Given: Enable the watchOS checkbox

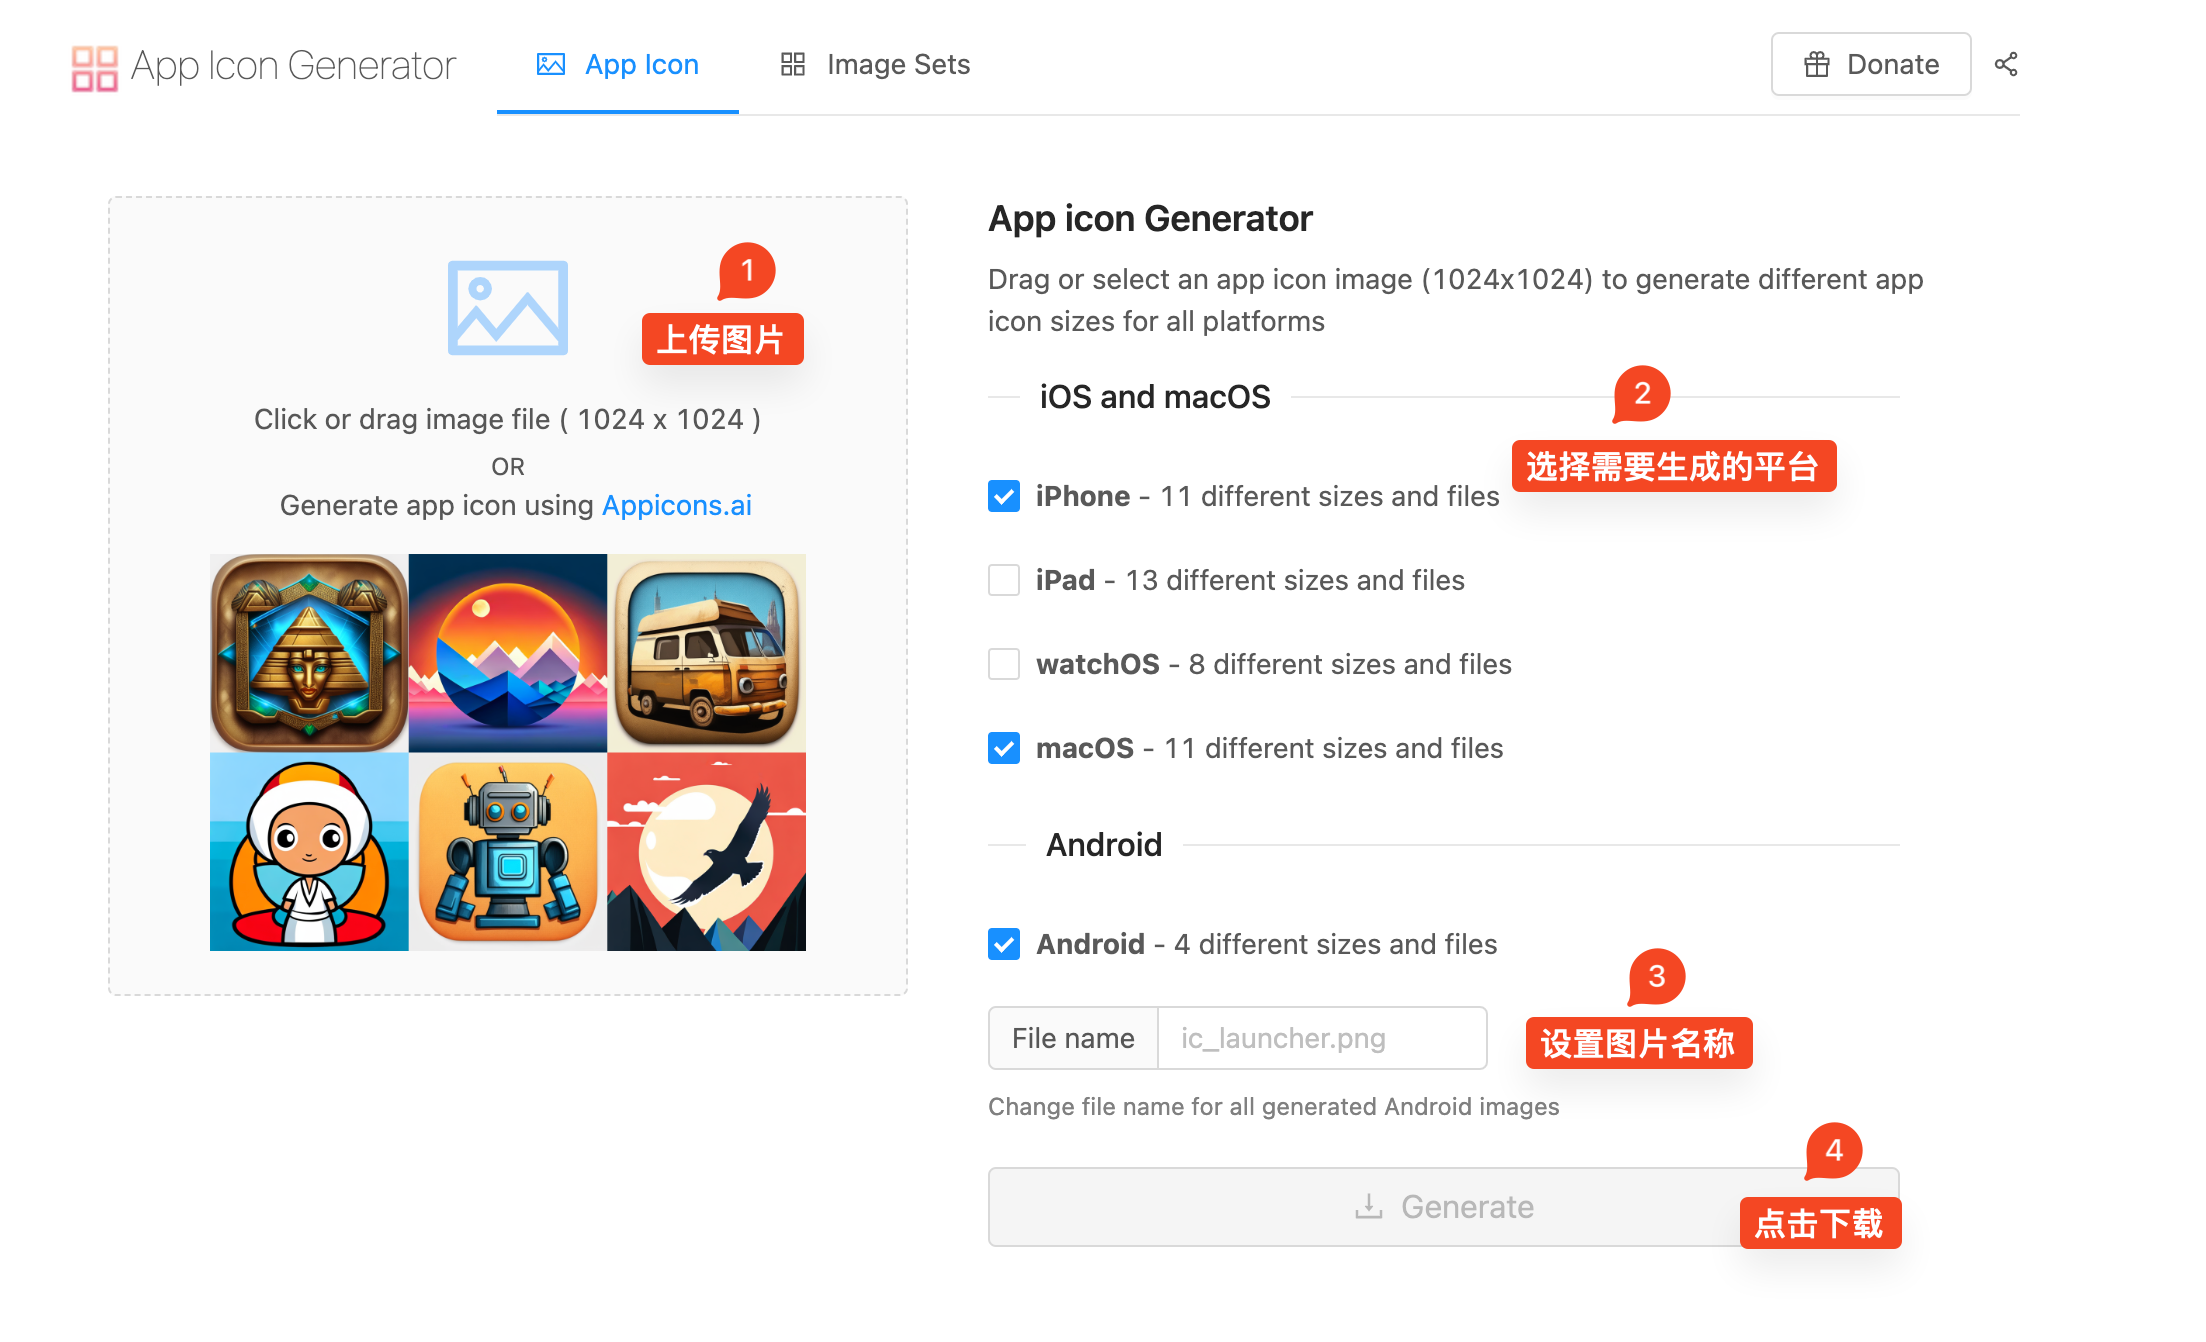Looking at the screenshot, I should [1004, 664].
